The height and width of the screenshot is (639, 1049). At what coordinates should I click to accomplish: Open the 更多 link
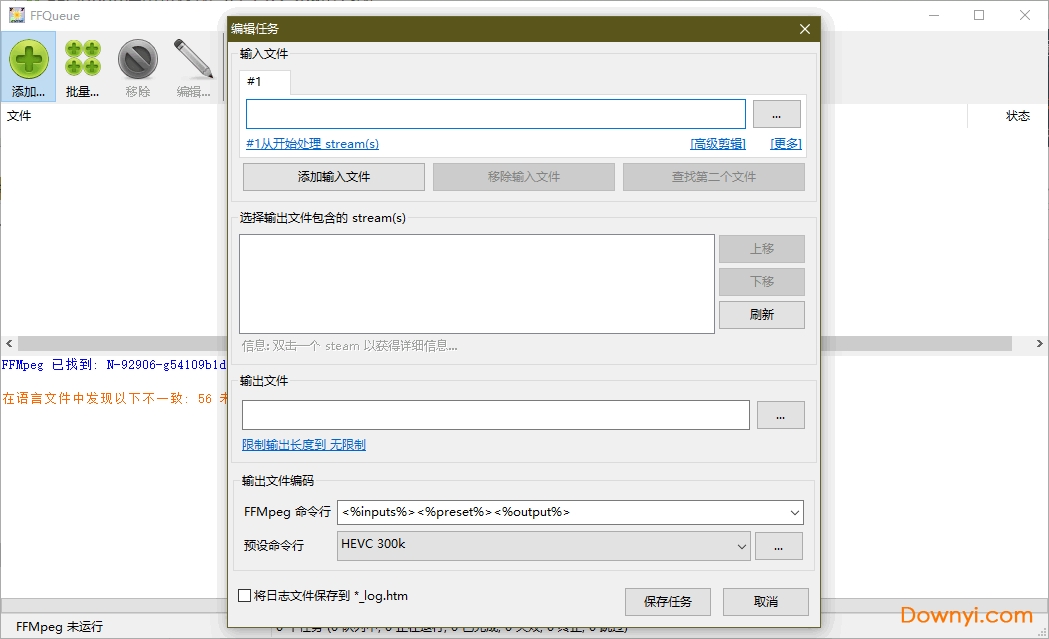tap(785, 144)
